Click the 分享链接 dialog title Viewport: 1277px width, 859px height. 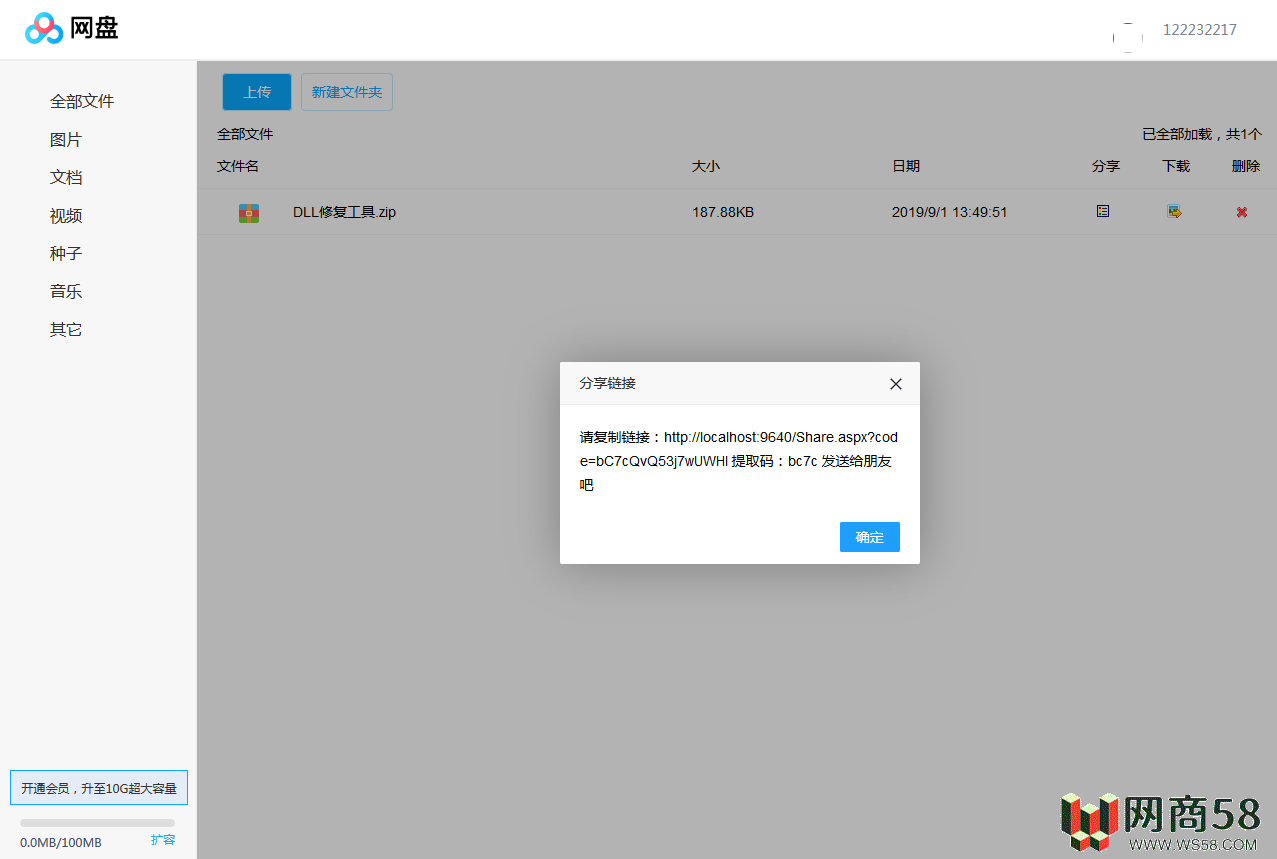[608, 383]
